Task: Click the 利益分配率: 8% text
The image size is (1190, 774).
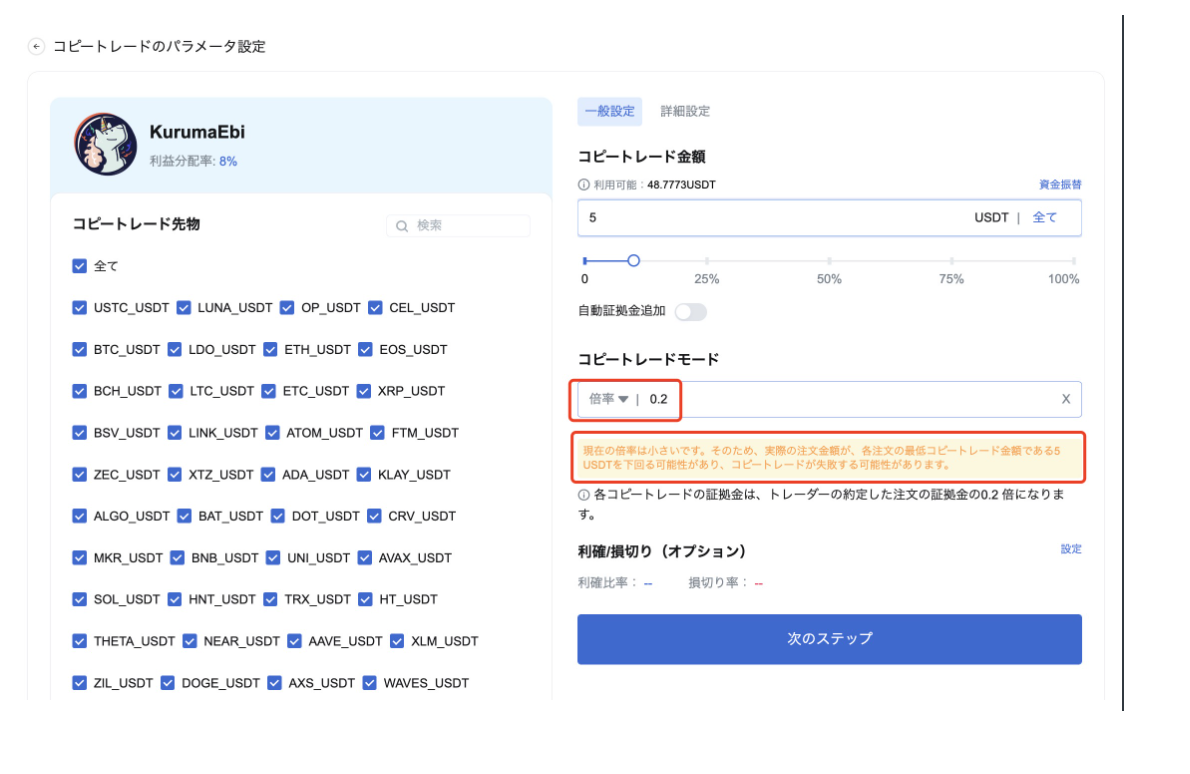Action: (x=194, y=162)
